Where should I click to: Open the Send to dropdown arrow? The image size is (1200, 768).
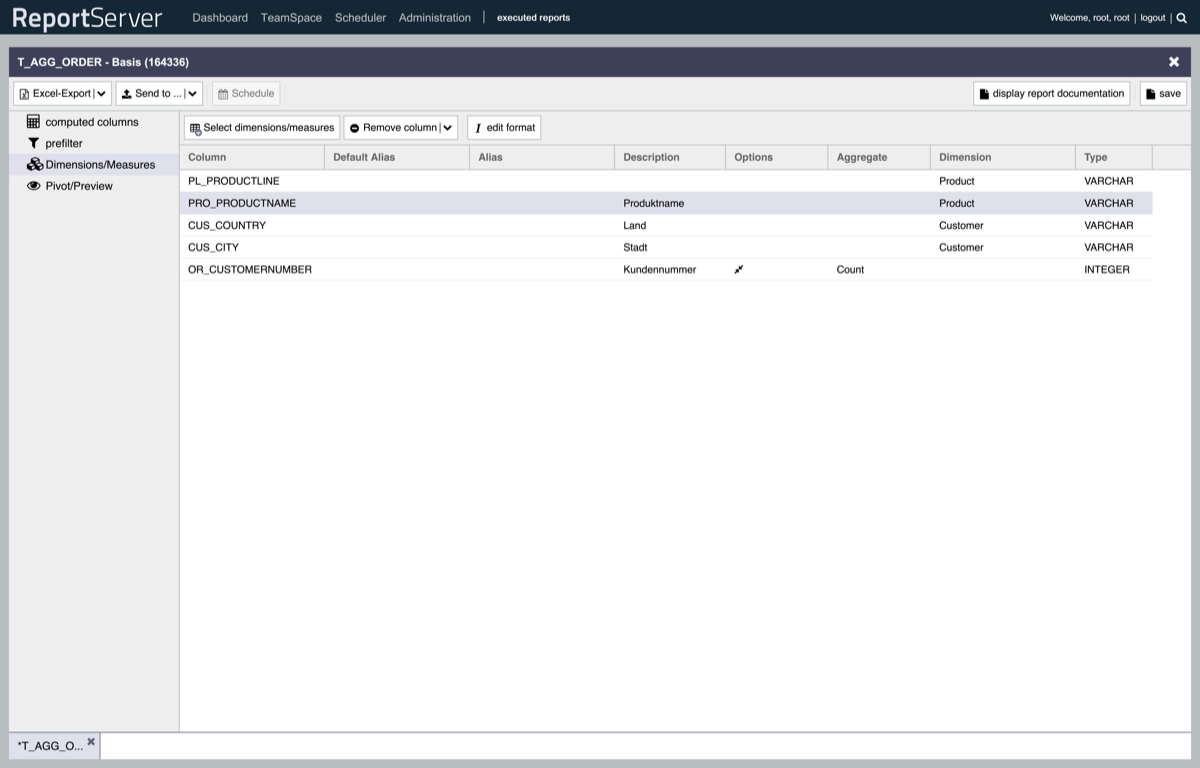point(193,93)
